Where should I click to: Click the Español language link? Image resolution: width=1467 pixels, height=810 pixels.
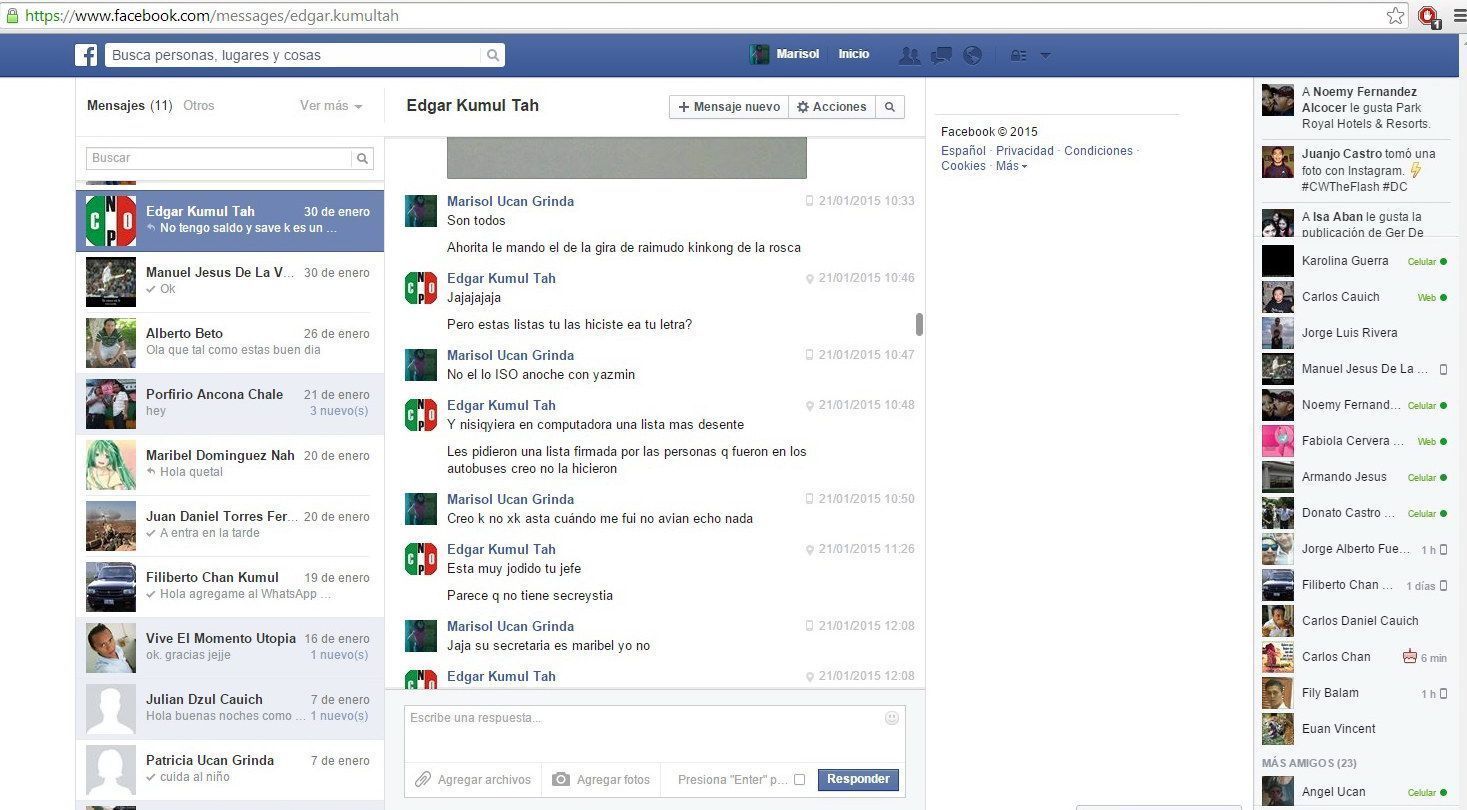pyautogui.click(x=963, y=151)
